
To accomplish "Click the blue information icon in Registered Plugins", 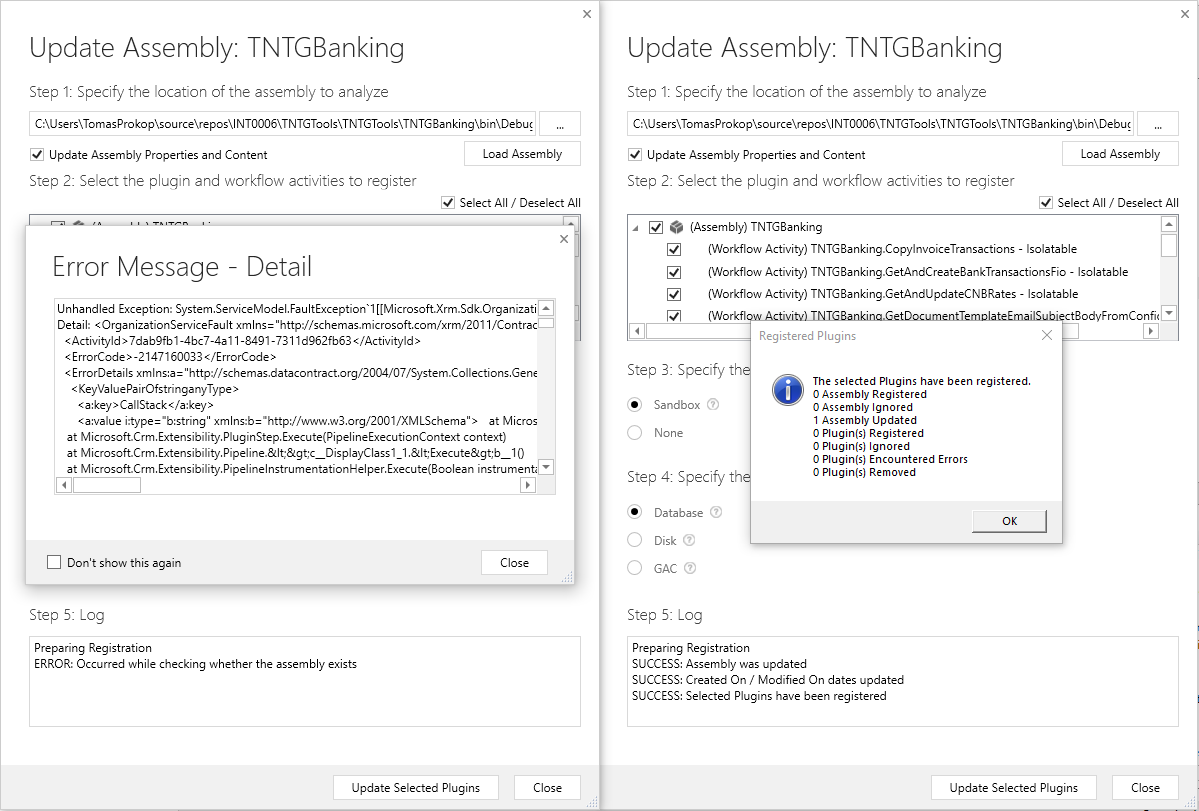I will coord(788,390).
